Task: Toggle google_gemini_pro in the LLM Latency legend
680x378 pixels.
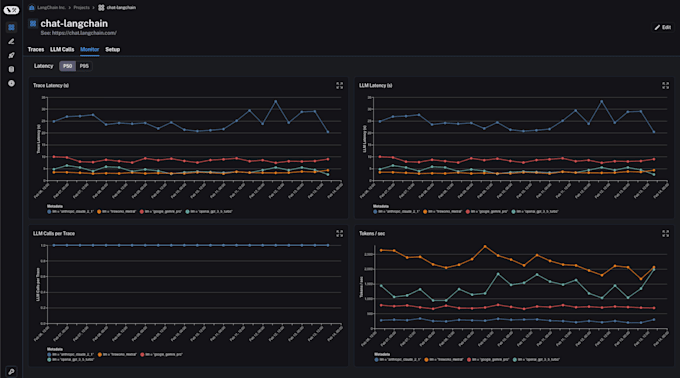Action: point(487,212)
